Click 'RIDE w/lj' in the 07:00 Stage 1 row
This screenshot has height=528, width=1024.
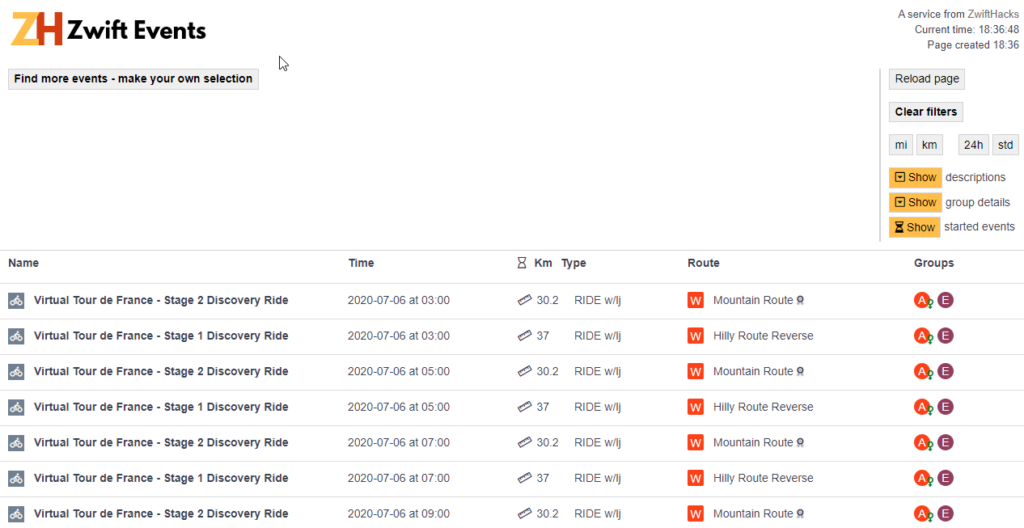coord(597,478)
